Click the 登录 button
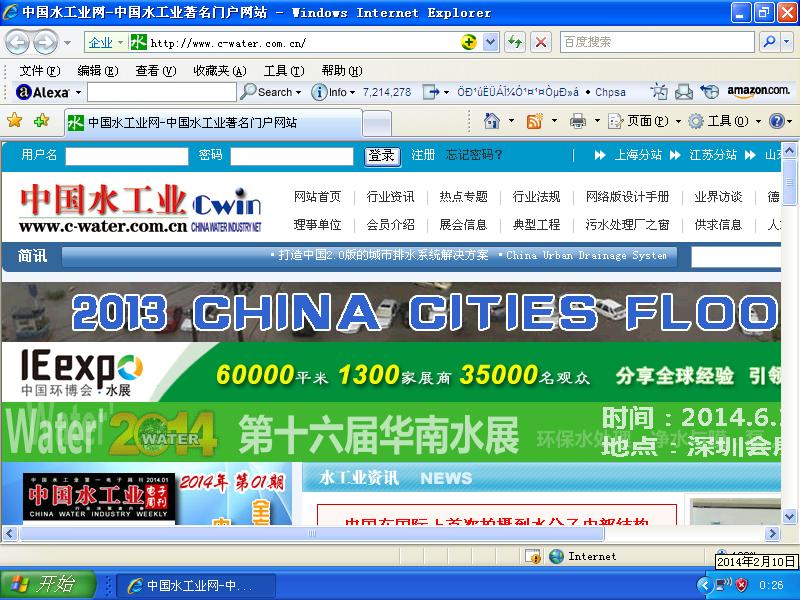Screen dimensions: 800x600 (x=382, y=156)
